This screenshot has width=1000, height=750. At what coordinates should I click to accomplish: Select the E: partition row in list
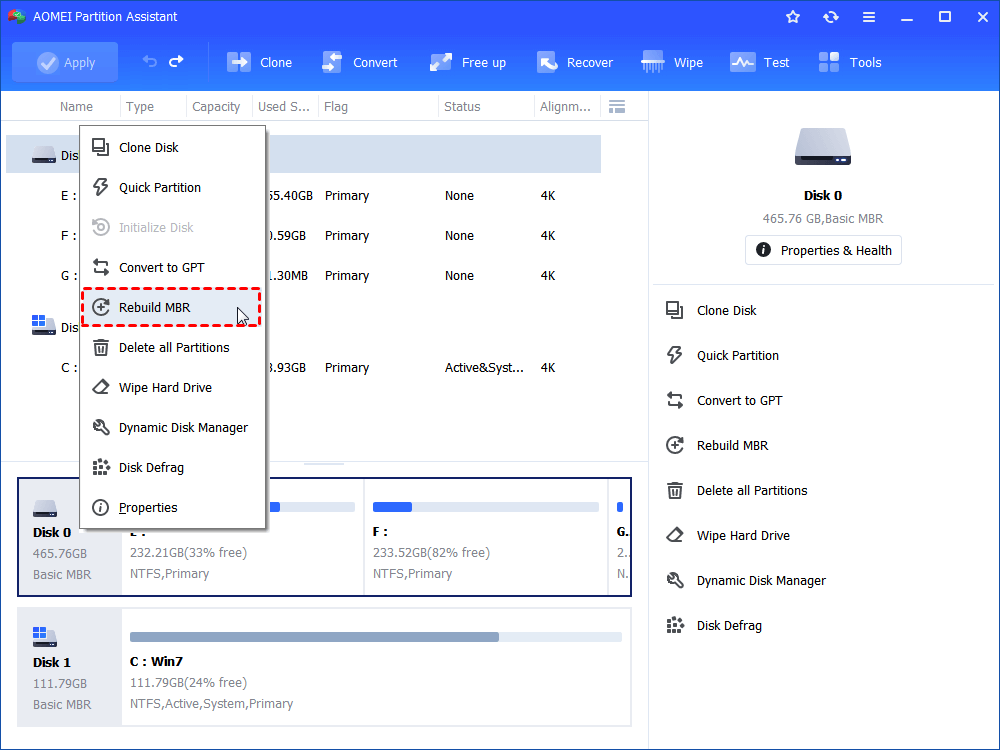[304, 196]
